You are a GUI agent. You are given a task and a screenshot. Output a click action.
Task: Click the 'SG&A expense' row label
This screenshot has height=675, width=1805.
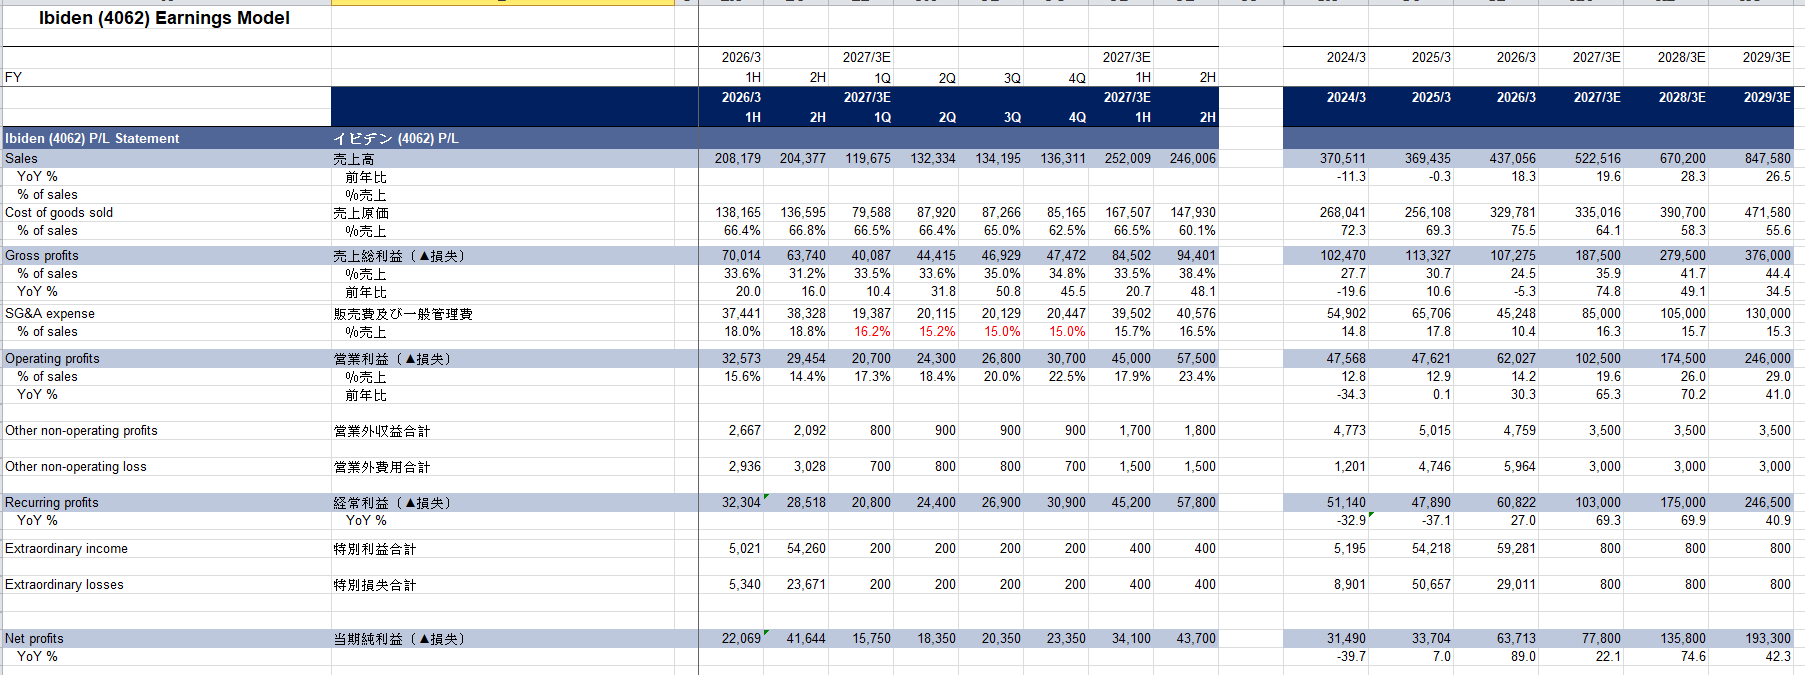tap(50, 313)
